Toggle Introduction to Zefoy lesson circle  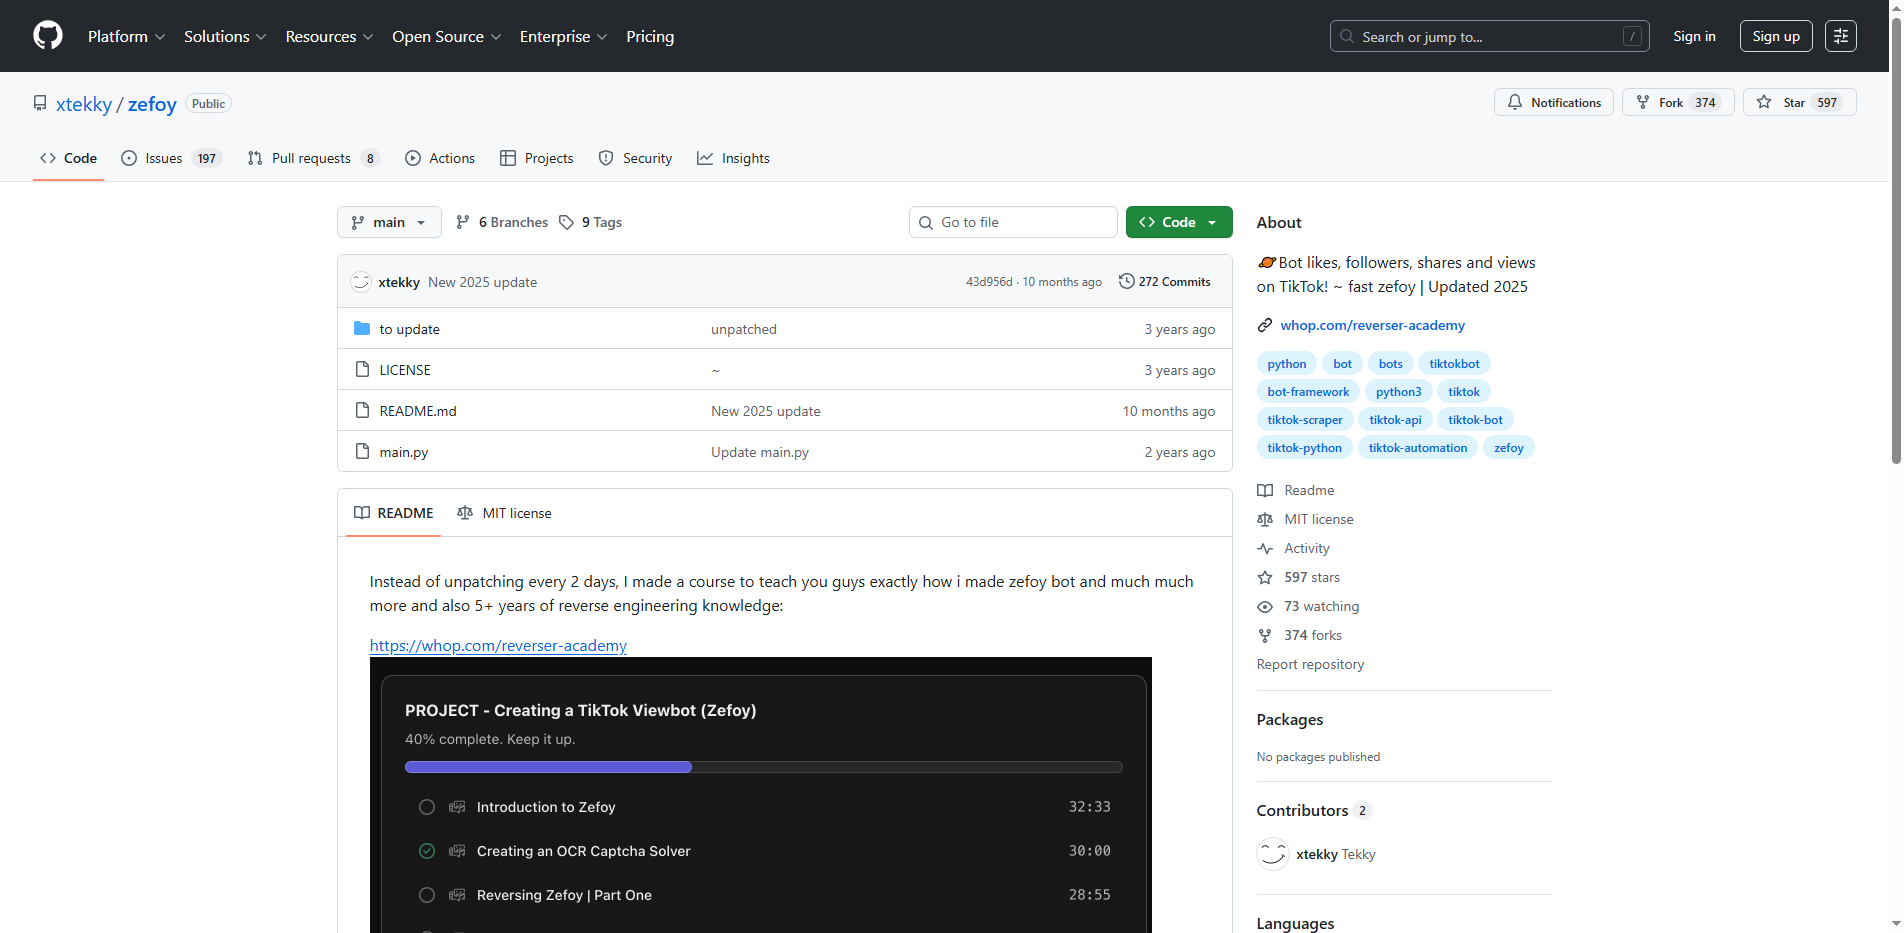click(427, 807)
